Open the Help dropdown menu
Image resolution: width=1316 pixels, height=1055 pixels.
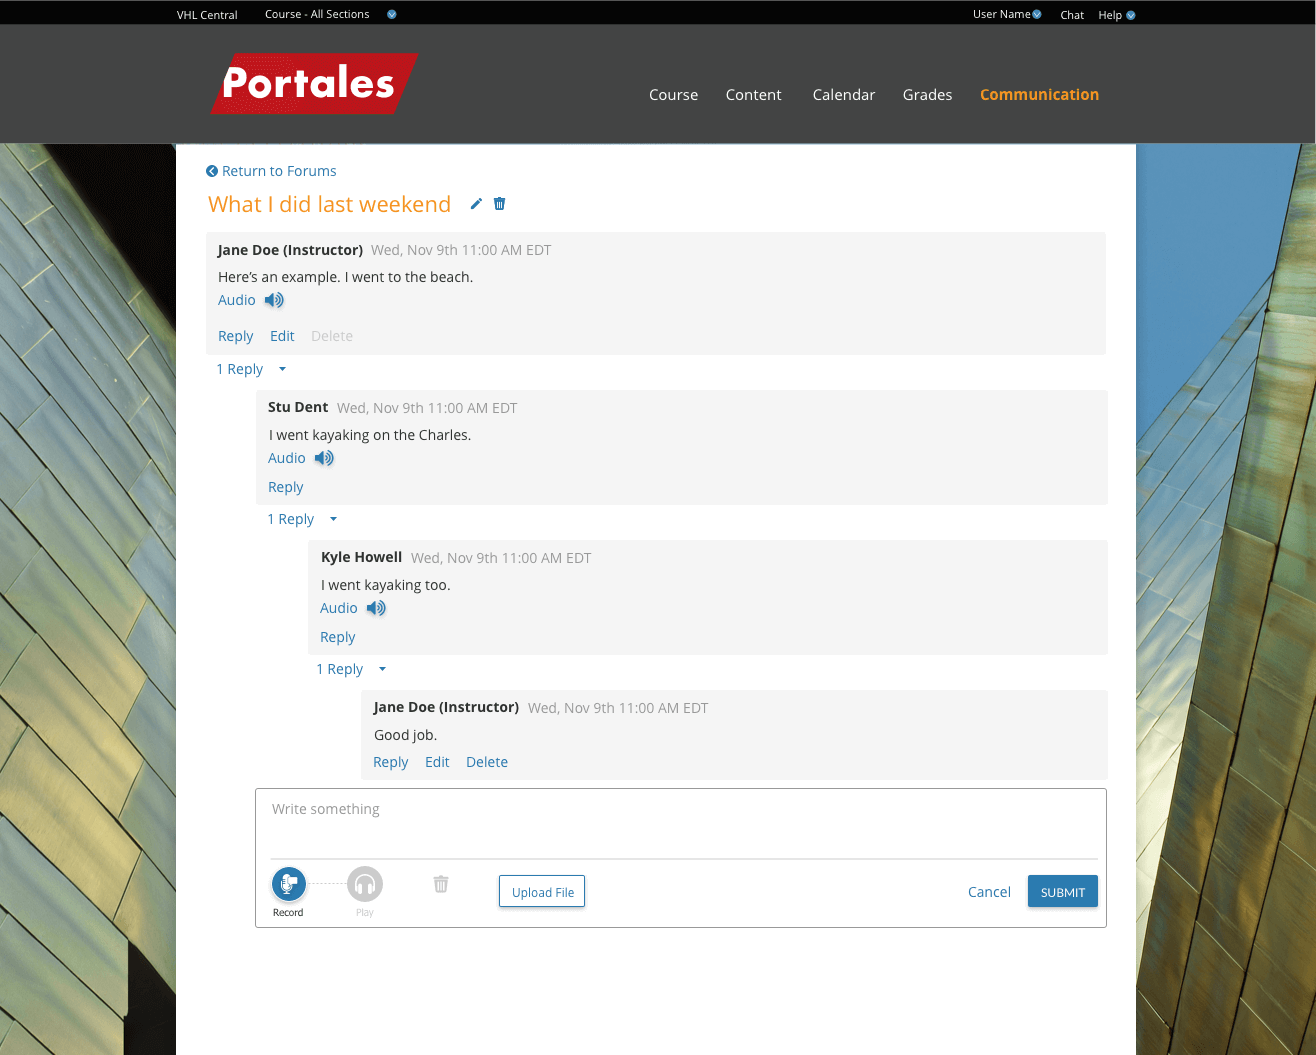click(1116, 15)
